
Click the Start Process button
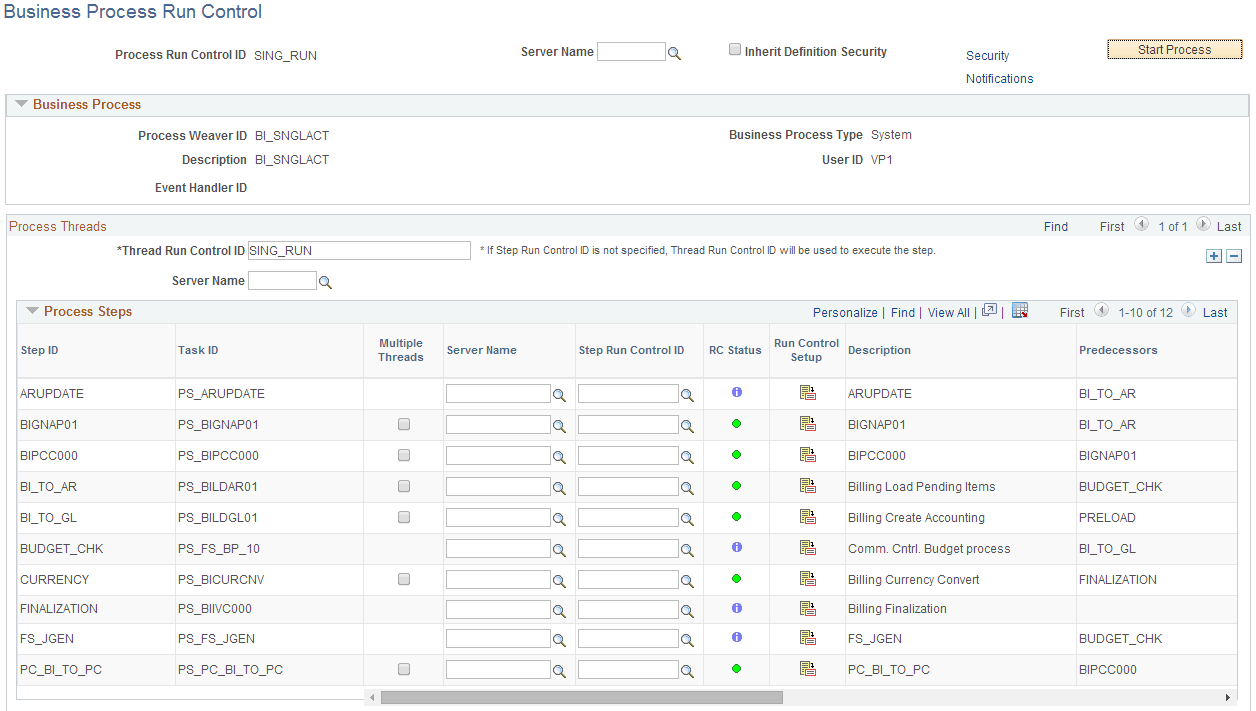(x=1174, y=48)
